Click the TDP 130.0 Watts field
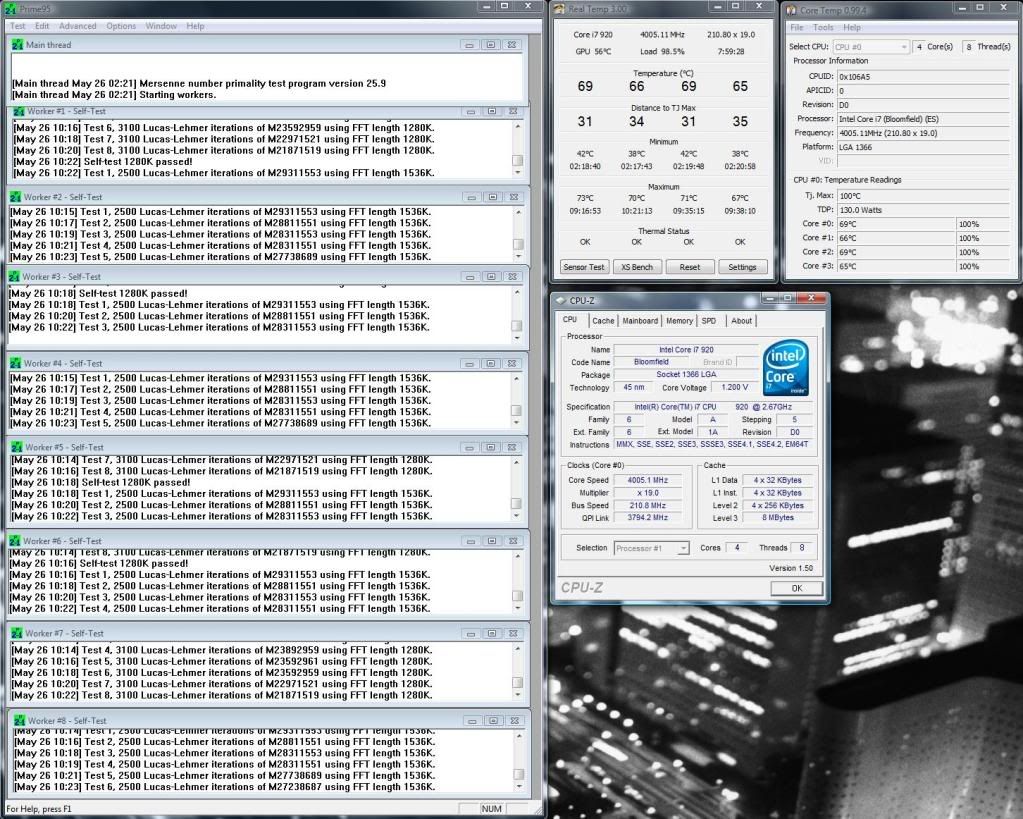 pos(924,210)
